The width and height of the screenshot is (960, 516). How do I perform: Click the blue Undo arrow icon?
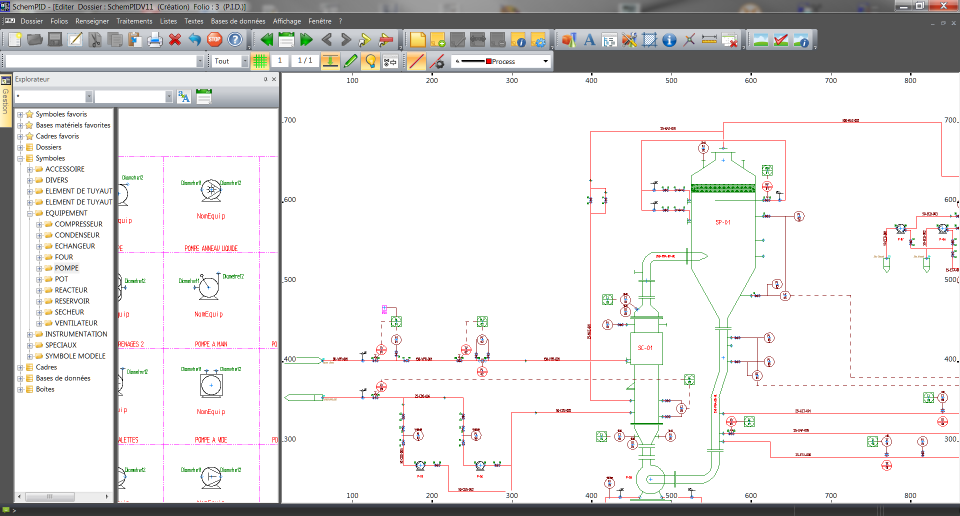(195, 40)
